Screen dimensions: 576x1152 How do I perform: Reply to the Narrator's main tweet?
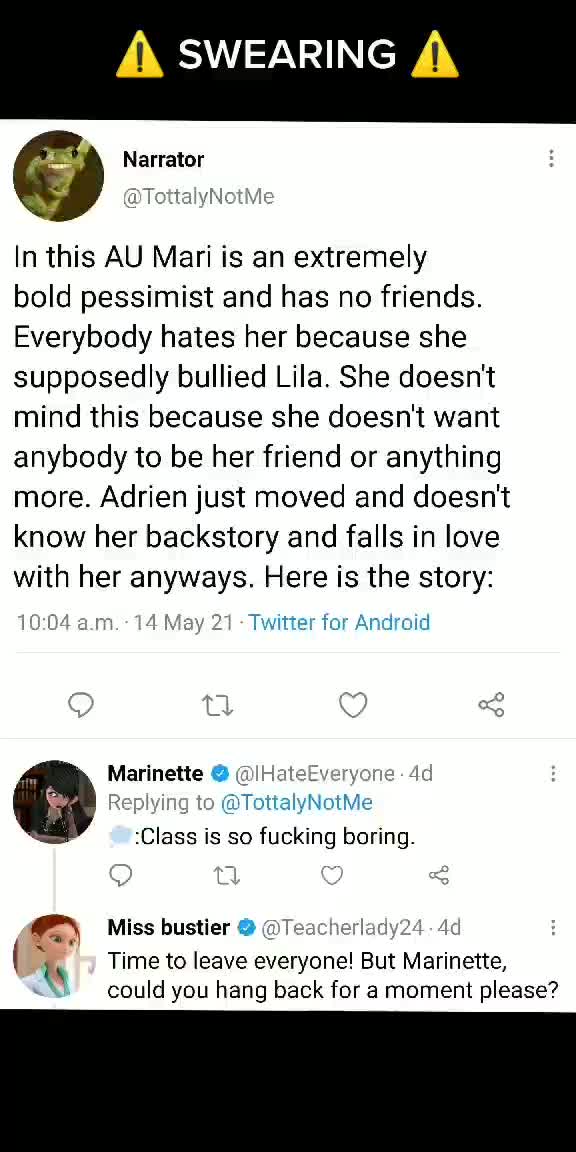click(x=81, y=705)
